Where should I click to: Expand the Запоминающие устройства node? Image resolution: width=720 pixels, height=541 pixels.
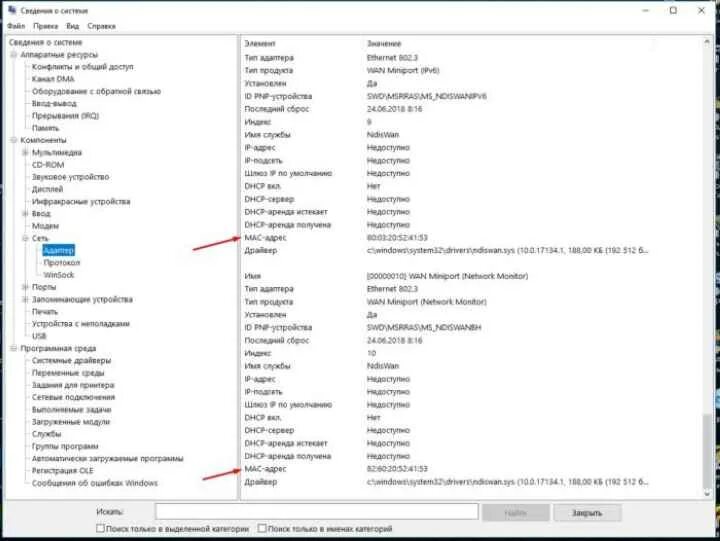point(26,299)
